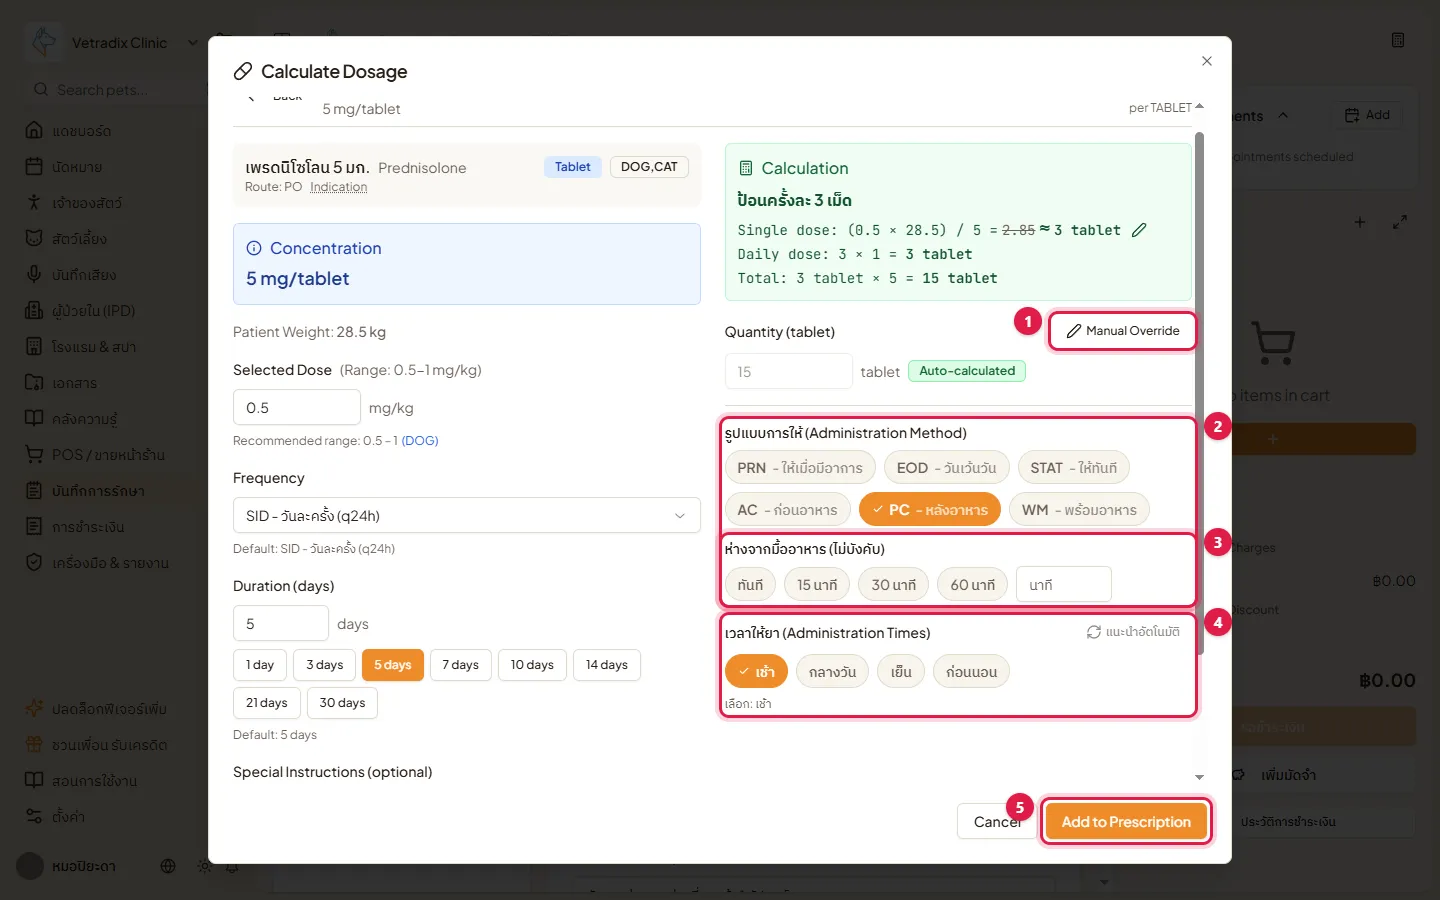Select STAT administration method

(1074, 468)
